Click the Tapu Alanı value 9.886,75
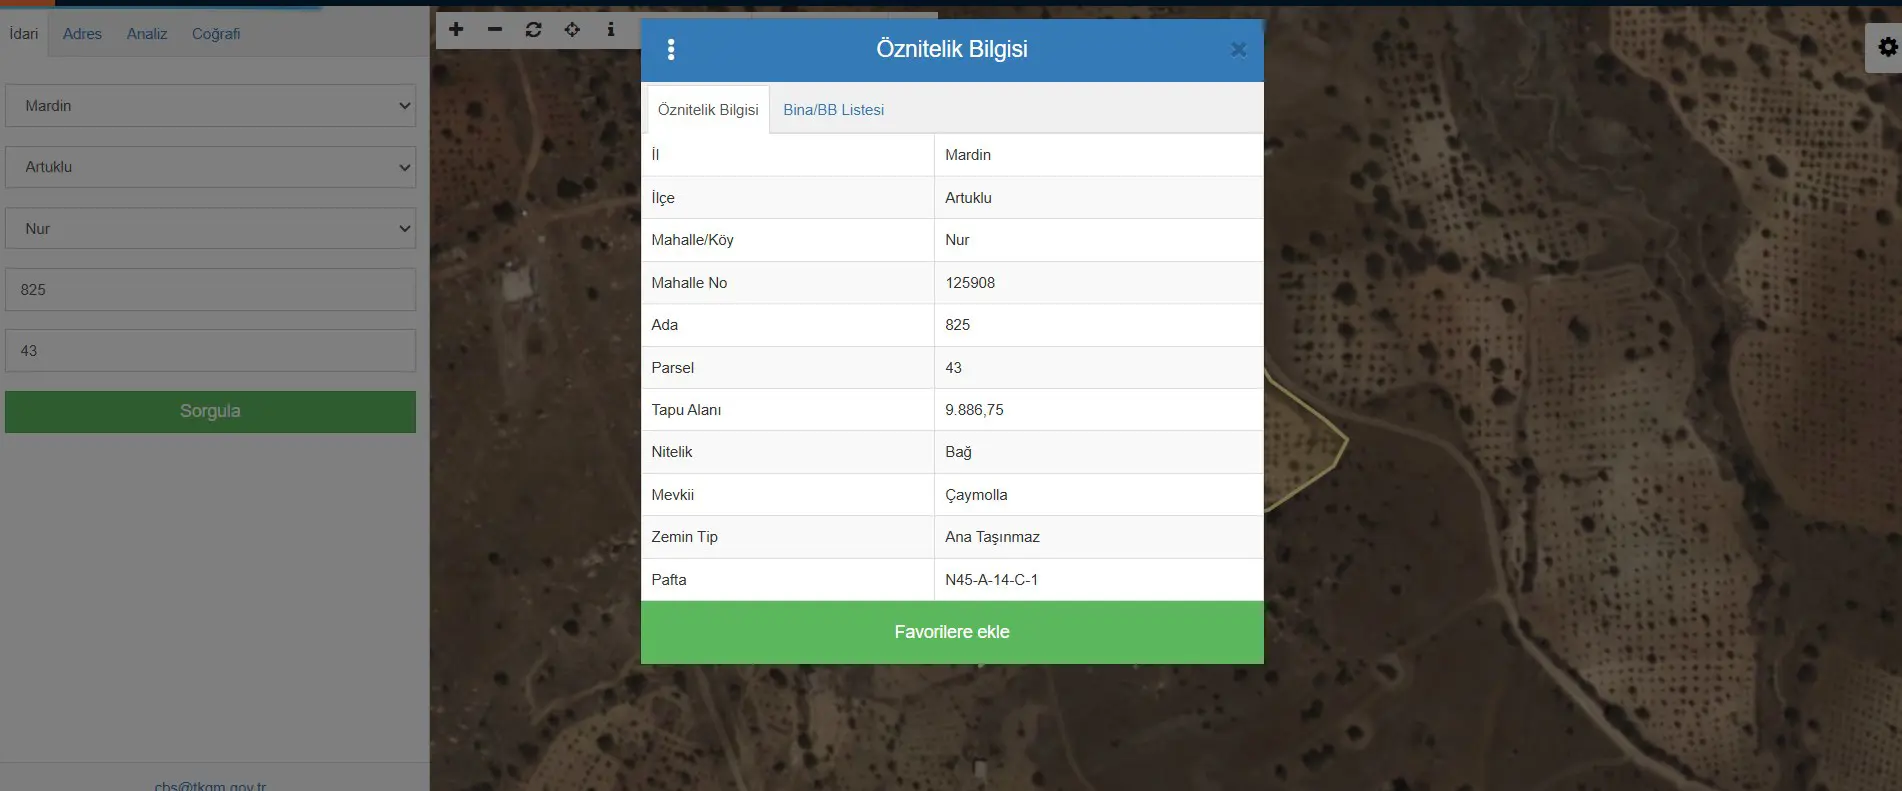The width and height of the screenshot is (1902, 791). click(974, 410)
